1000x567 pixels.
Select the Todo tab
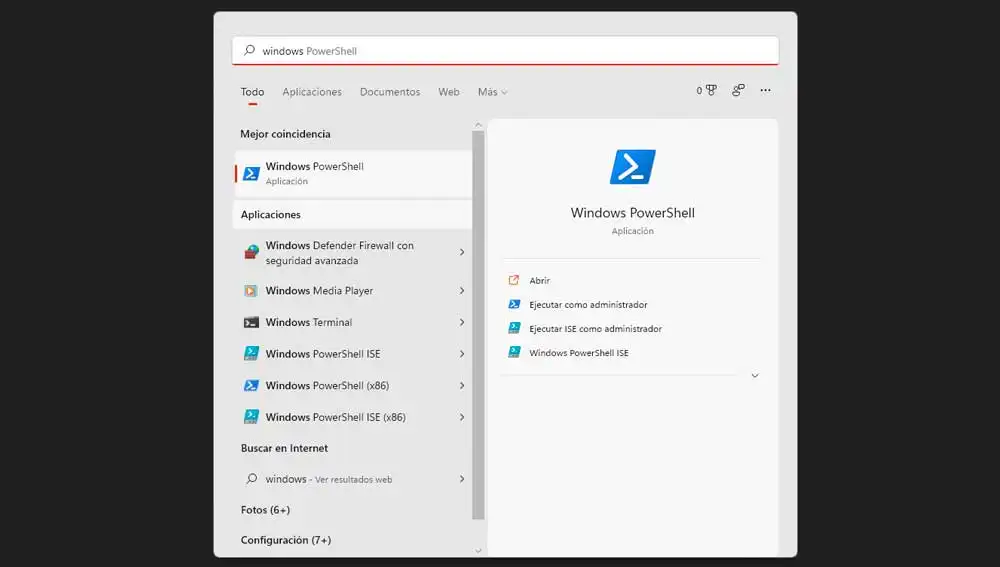pyautogui.click(x=253, y=92)
